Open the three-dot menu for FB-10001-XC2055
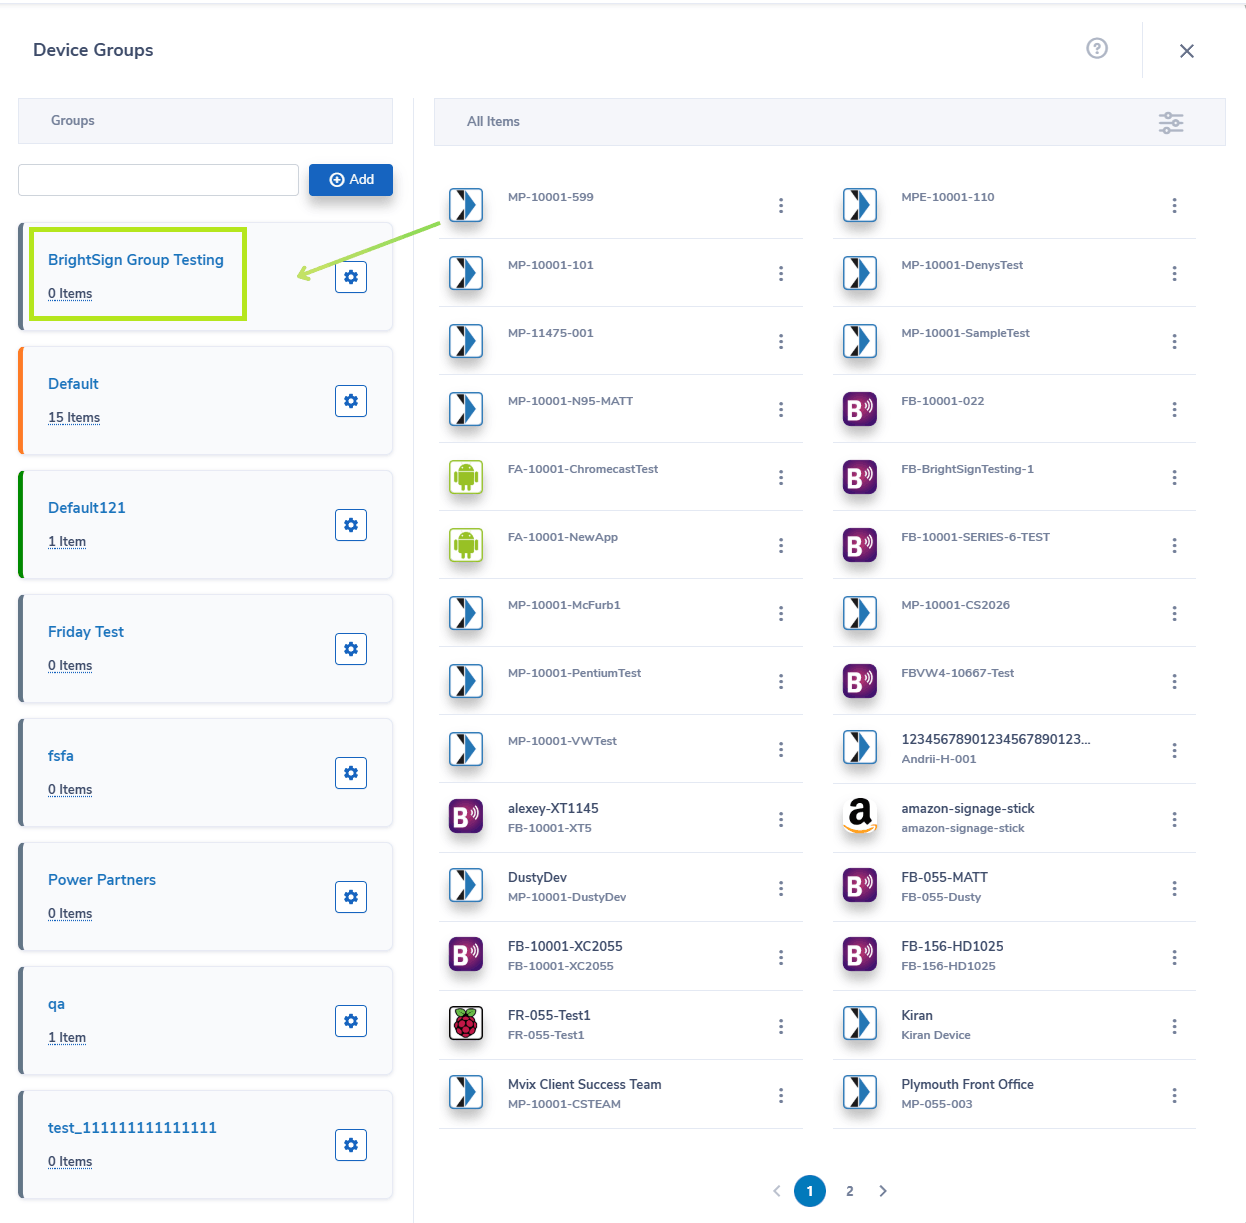 781,957
